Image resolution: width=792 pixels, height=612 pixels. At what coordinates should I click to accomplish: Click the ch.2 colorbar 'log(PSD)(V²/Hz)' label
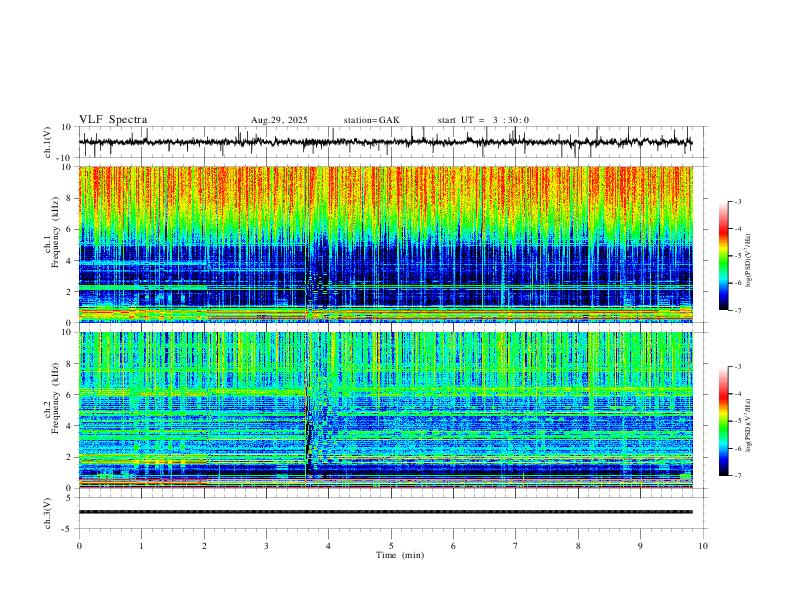tap(748, 425)
